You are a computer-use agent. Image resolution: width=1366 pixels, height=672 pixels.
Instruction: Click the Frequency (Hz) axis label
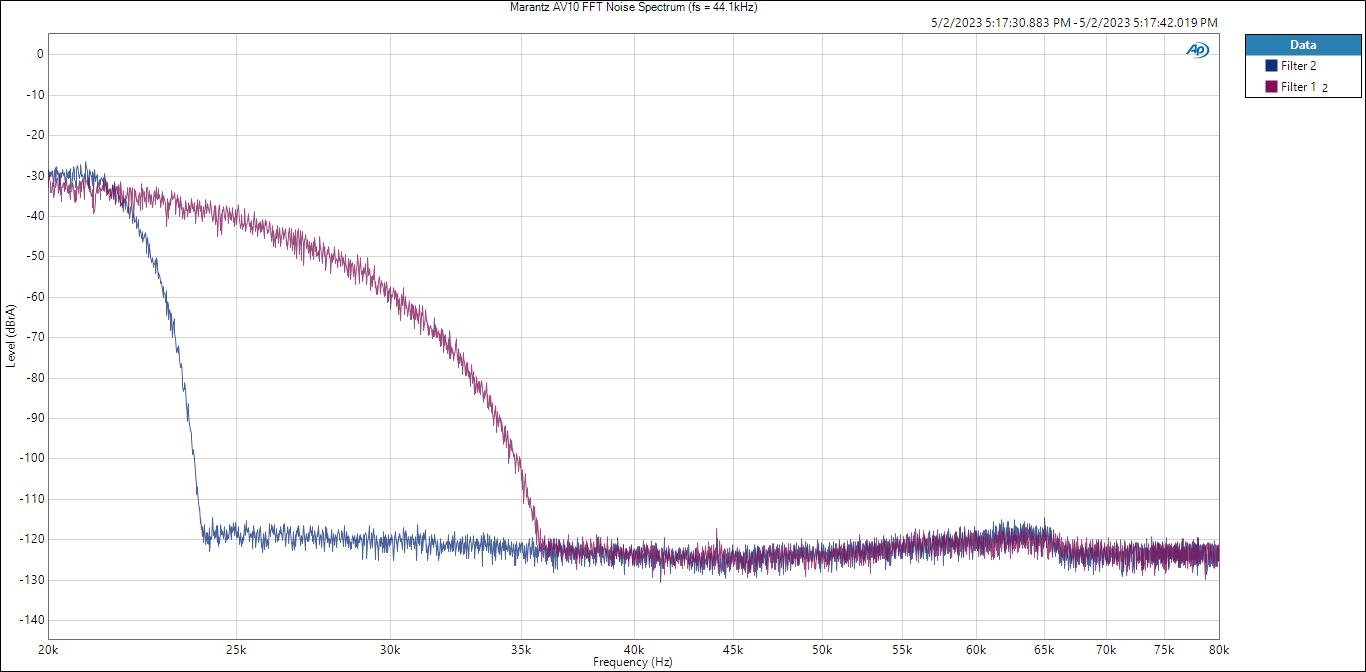633,662
